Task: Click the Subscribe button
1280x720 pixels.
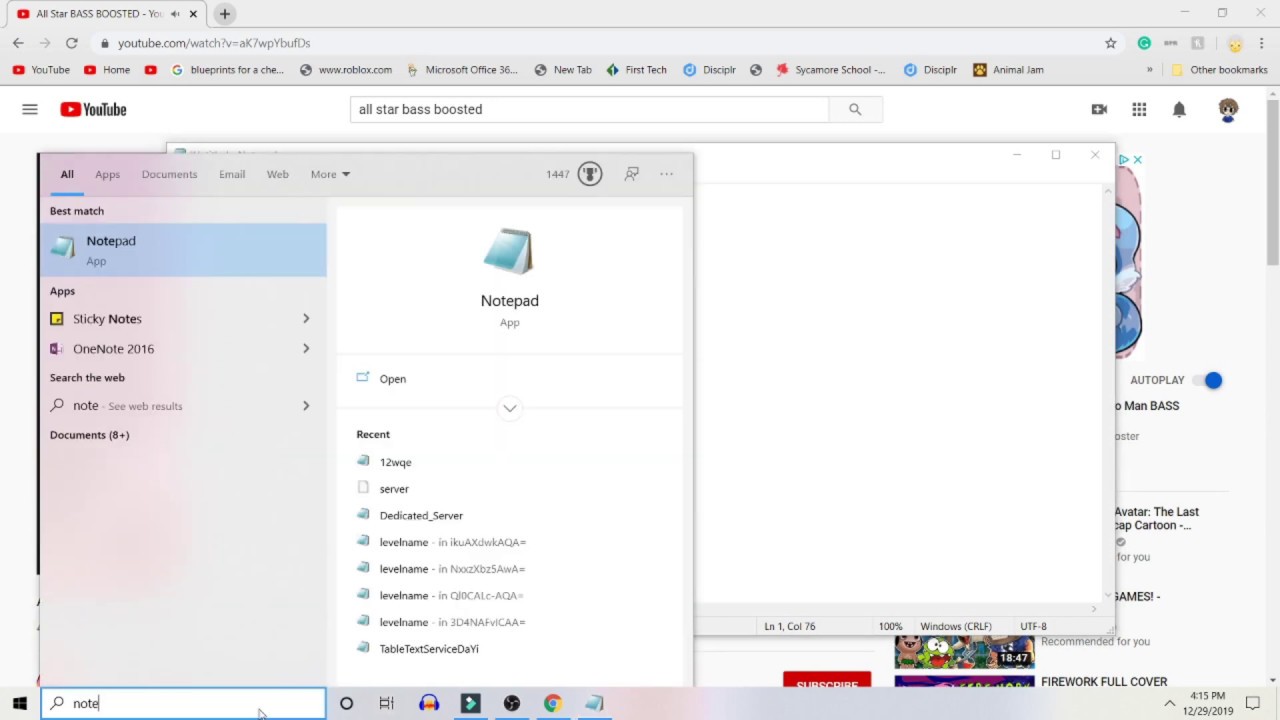Action: (x=827, y=682)
